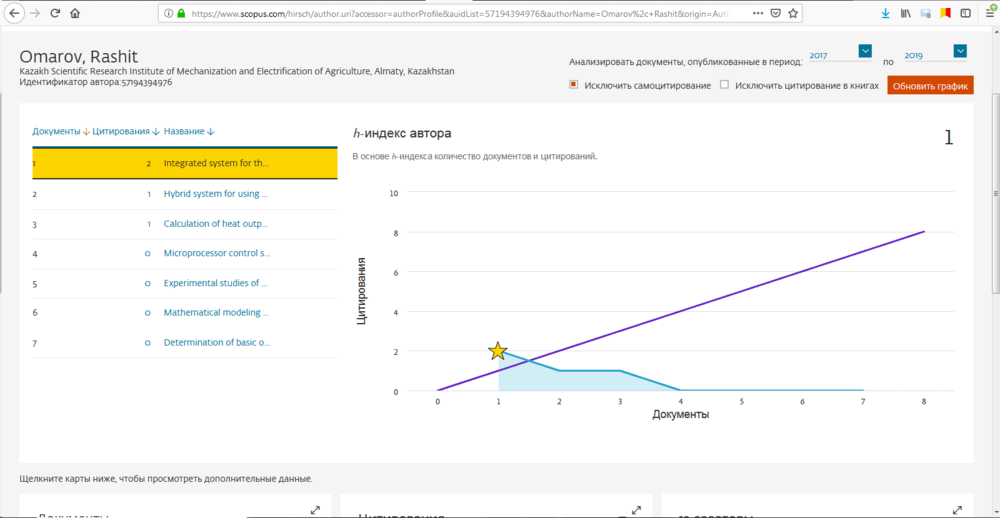Open the downloads panel
1000x518 pixels.
pos(885,13)
